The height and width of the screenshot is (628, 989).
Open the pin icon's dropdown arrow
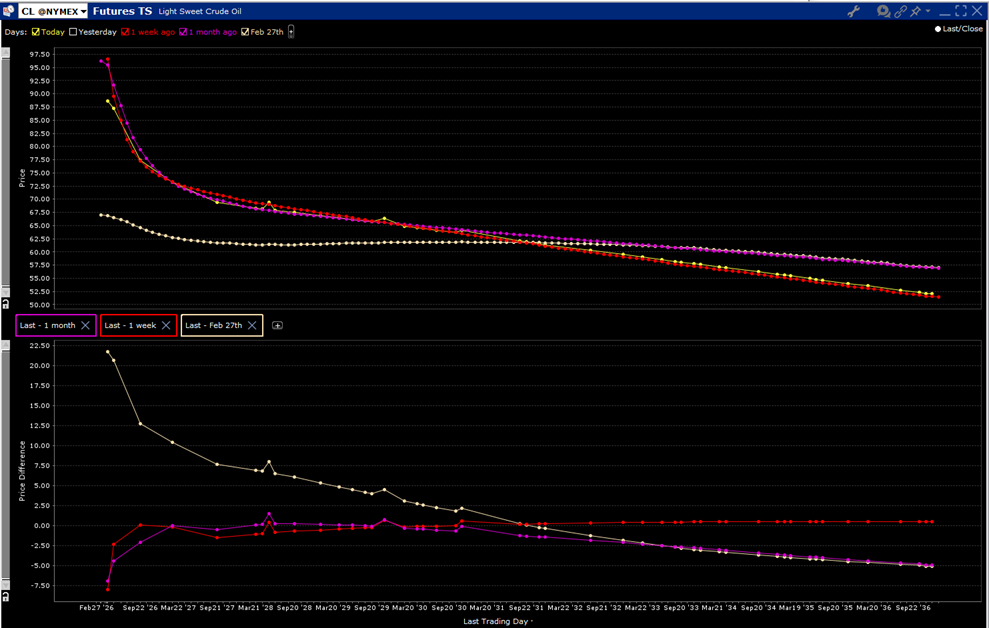[928, 11]
